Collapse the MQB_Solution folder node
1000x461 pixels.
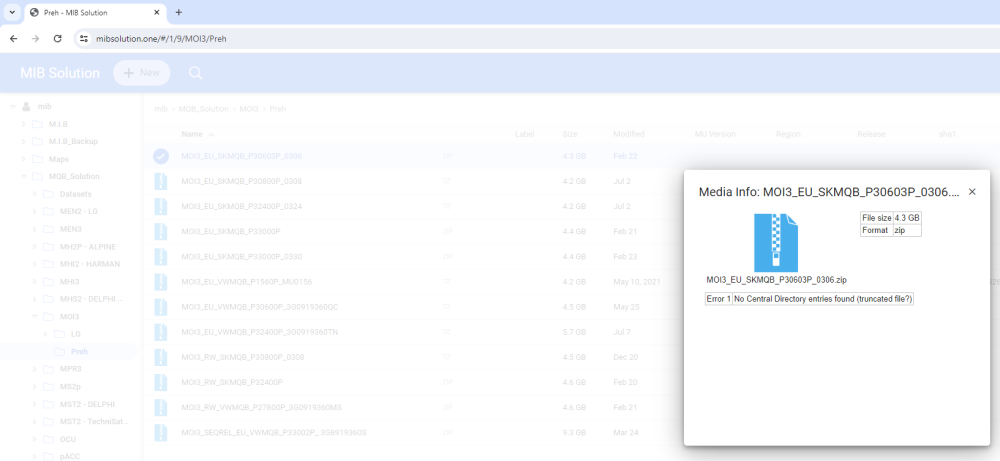pos(24,177)
